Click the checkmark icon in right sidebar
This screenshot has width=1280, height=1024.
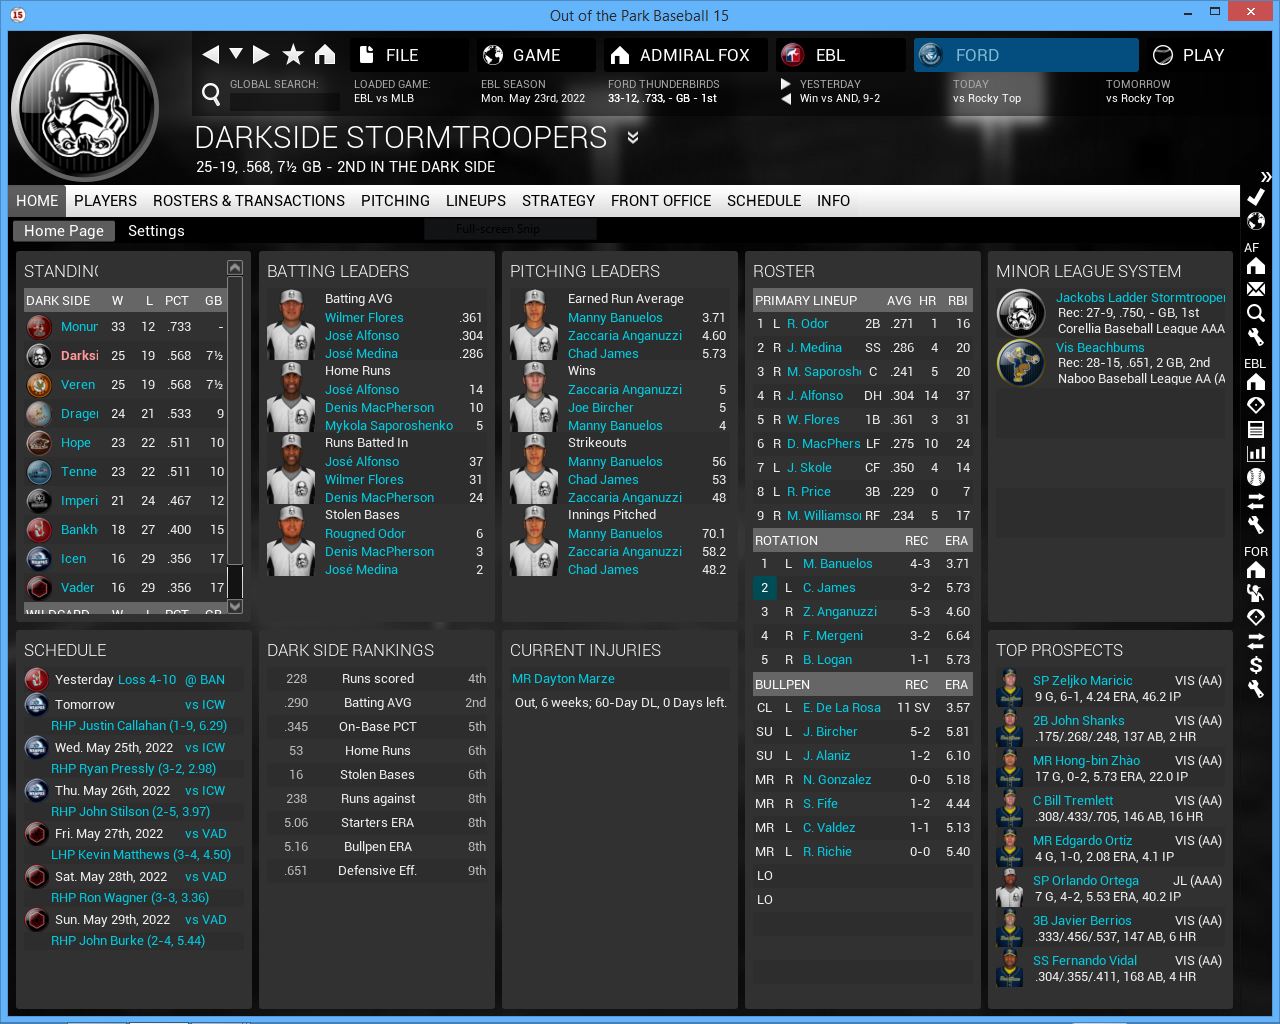coord(1256,197)
